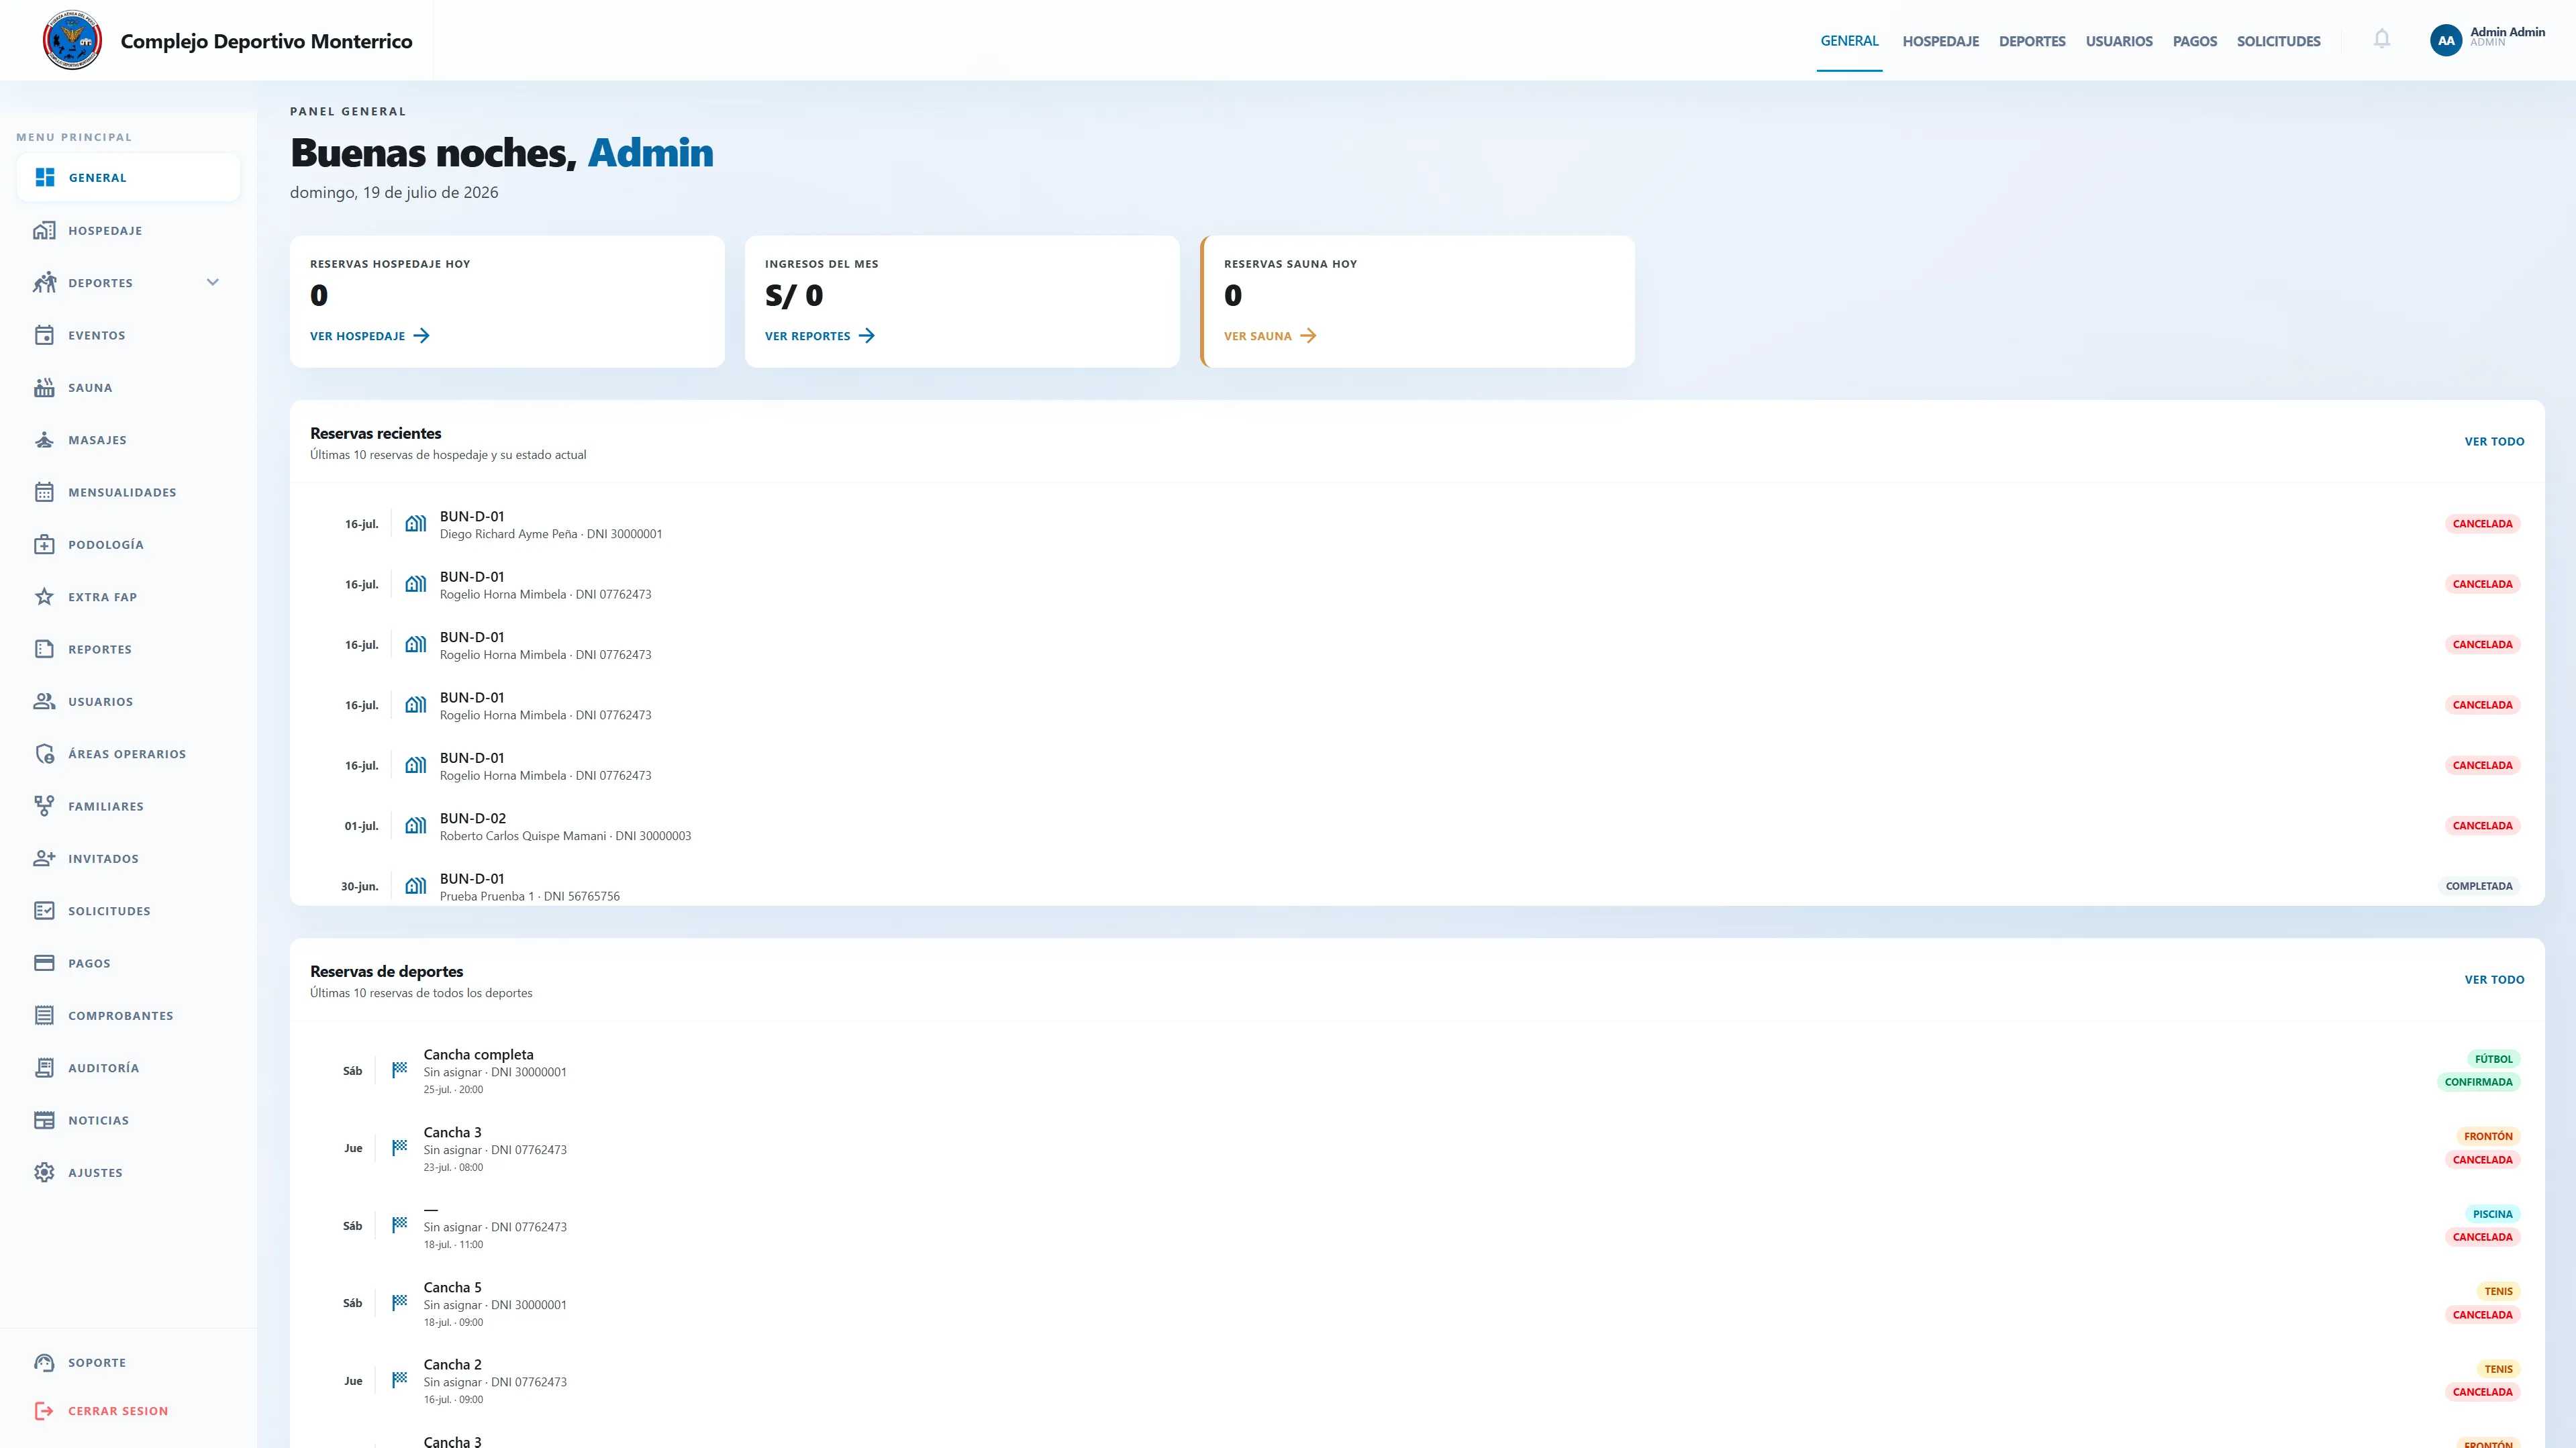Open the PAGOS top tab
The height and width of the screenshot is (1448, 2576).
pos(2195,41)
